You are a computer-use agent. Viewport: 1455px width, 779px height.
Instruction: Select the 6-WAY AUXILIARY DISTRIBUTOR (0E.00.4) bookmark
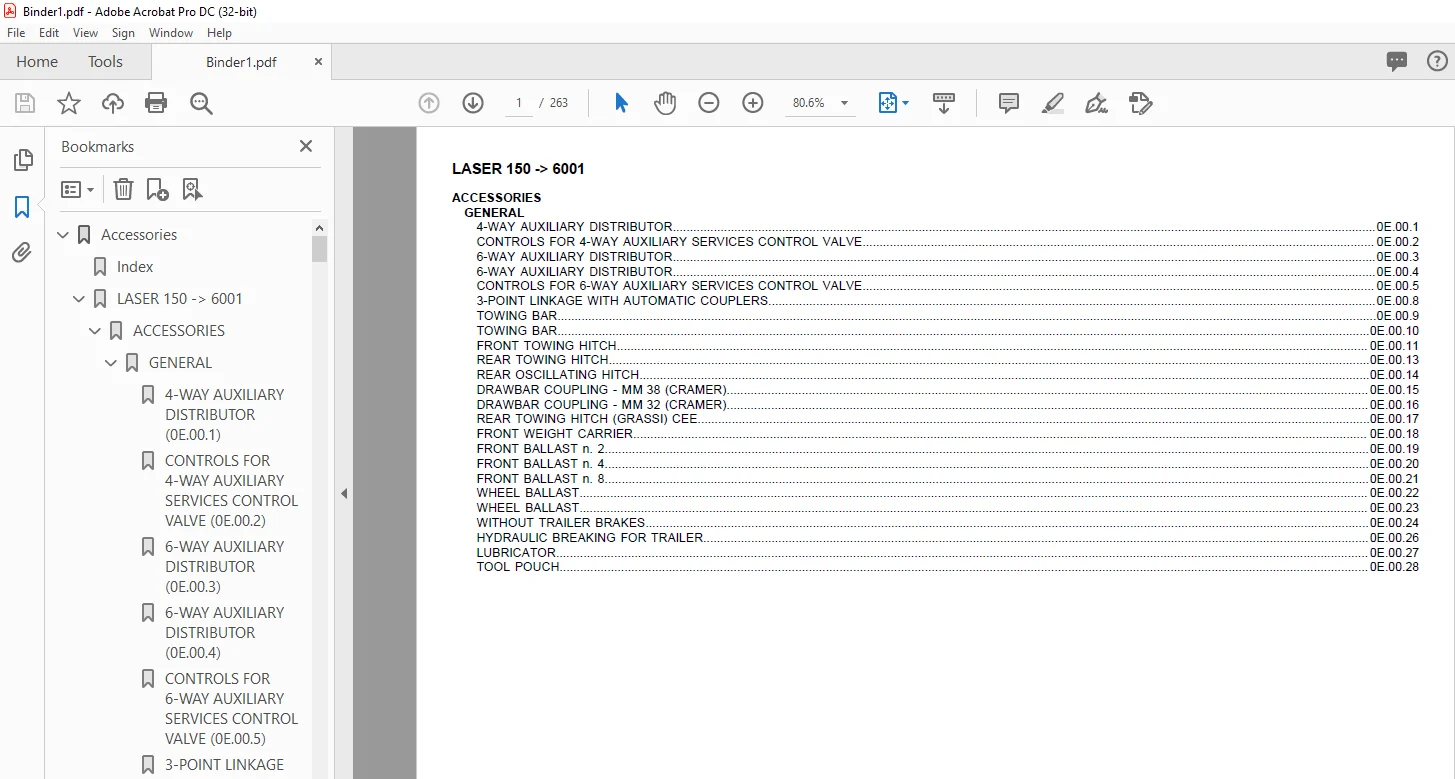point(225,633)
